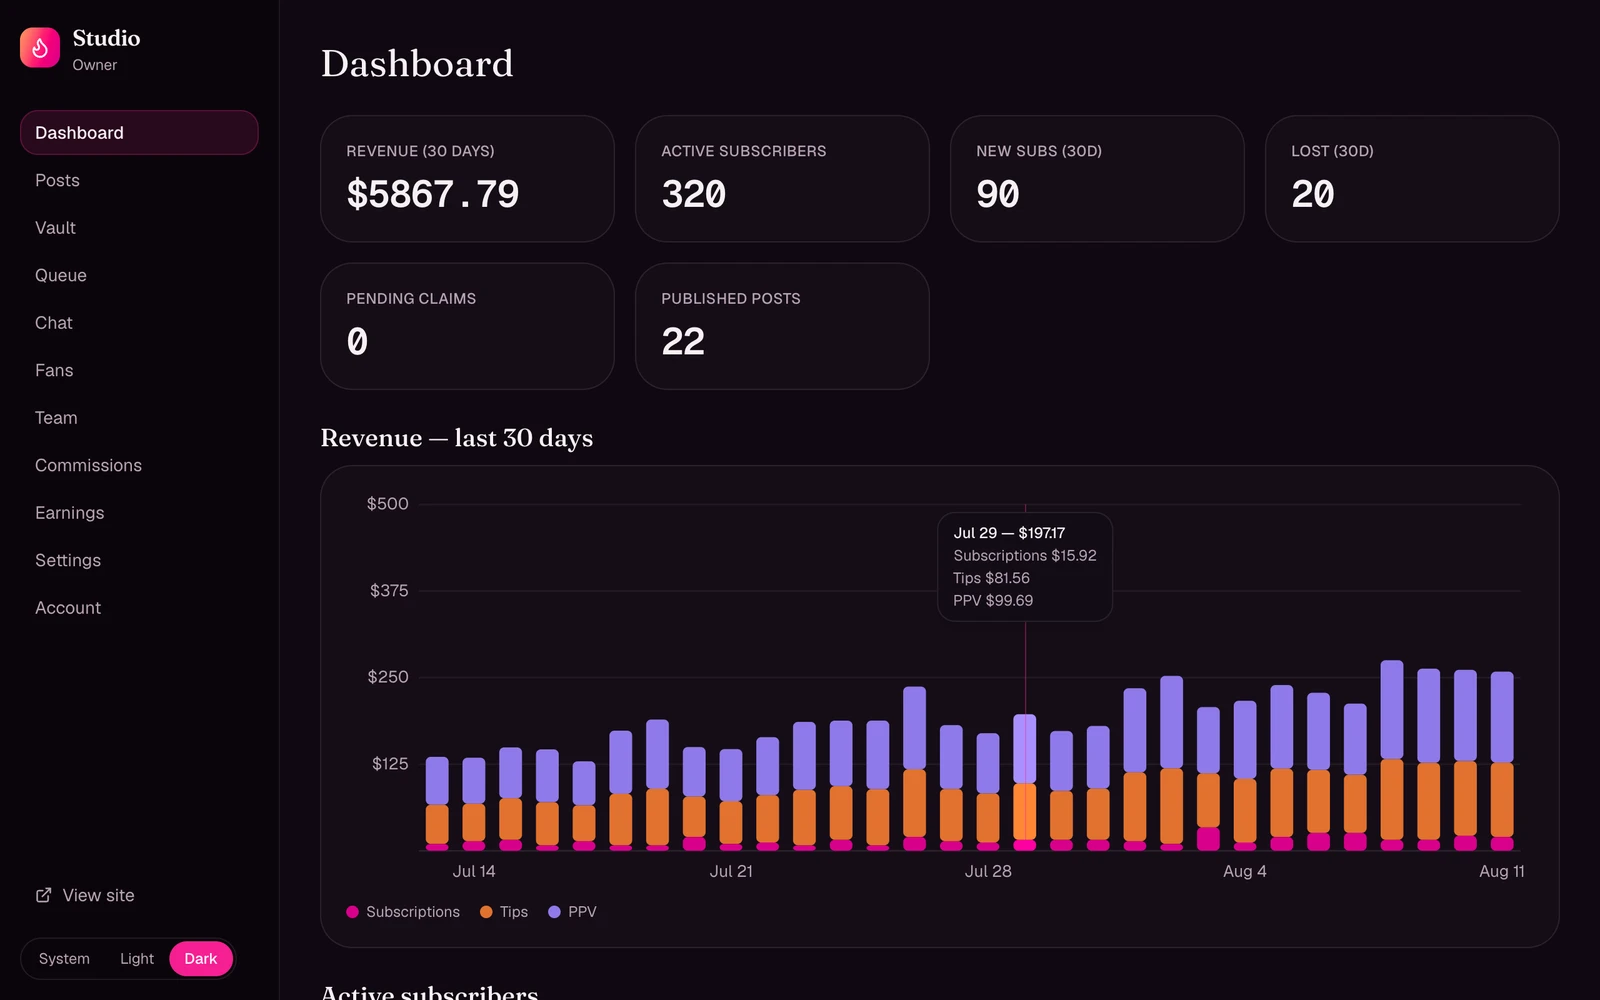This screenshot has height=1000, width=1600.
Task: Switch theme to System
Action: point(64,958)
